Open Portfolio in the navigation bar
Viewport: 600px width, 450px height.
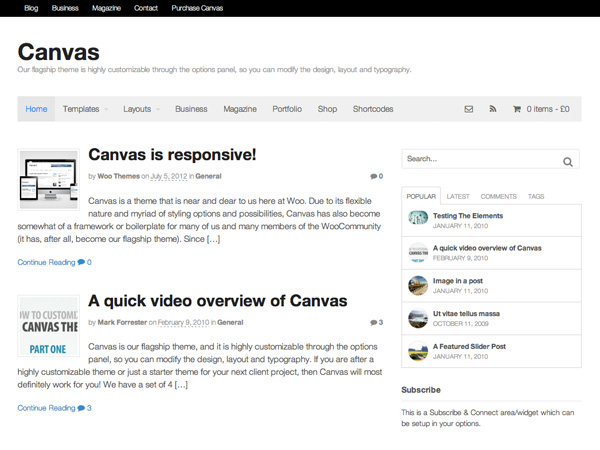point(287,109)
